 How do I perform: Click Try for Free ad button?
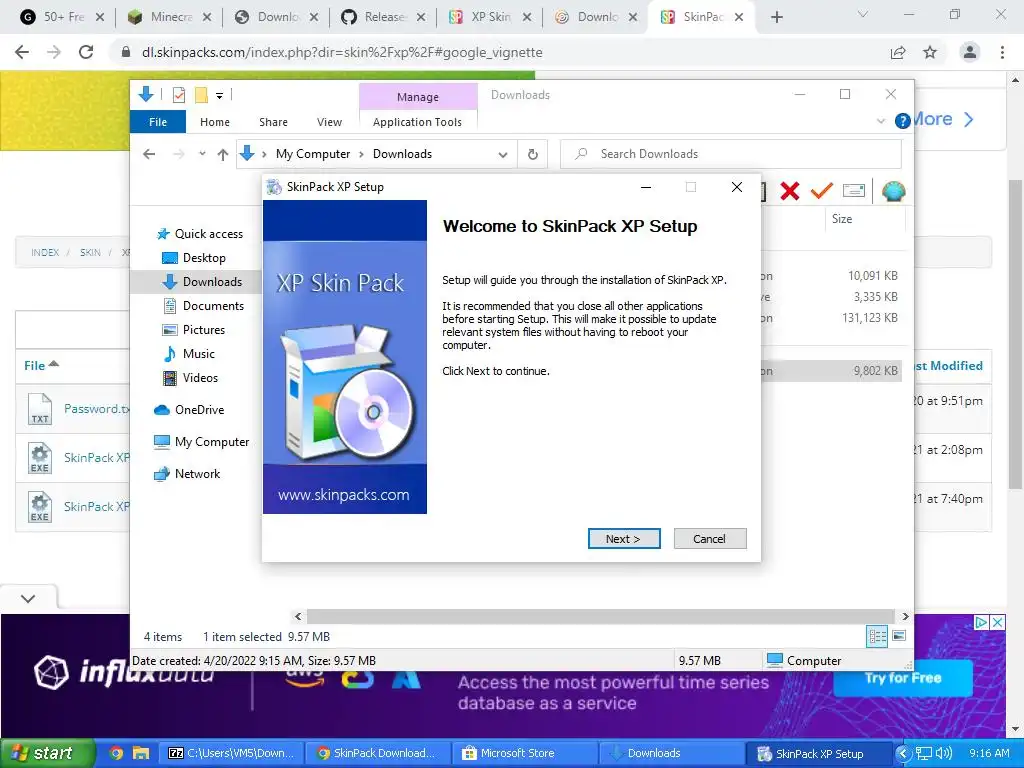click(x=903, y=678)
